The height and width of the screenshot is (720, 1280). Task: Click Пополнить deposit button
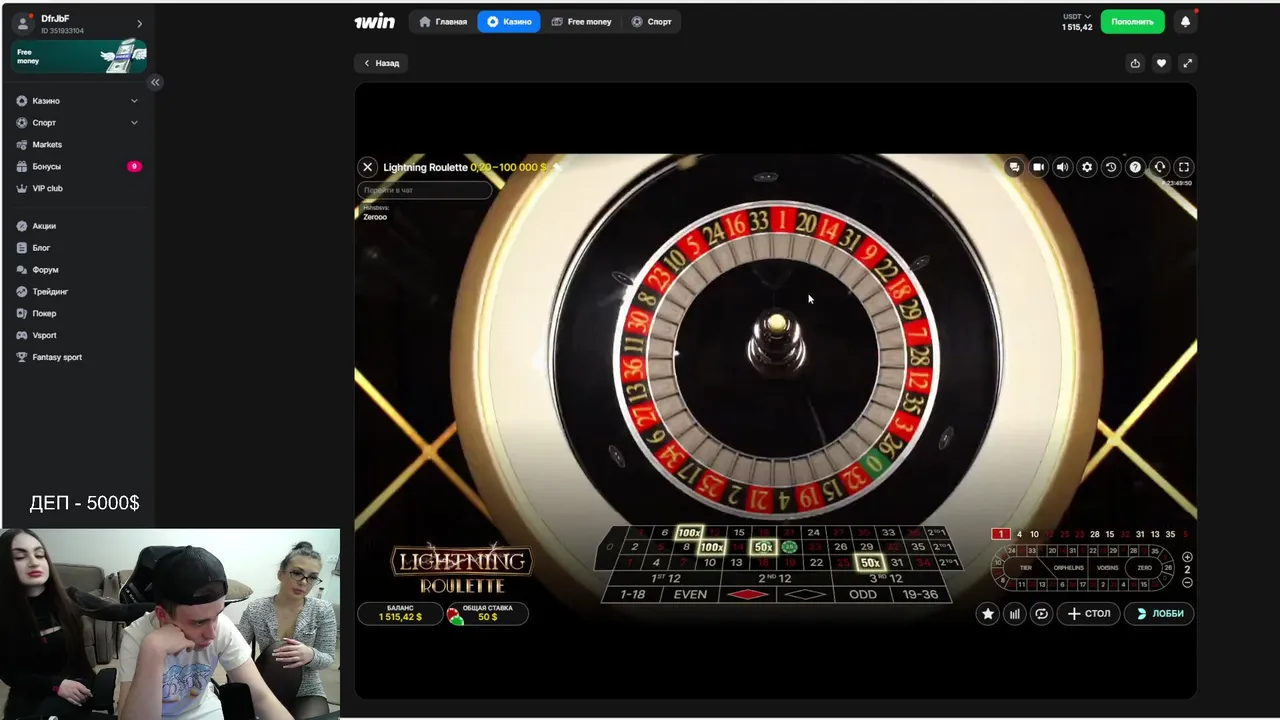click(x=1132, y=21)
